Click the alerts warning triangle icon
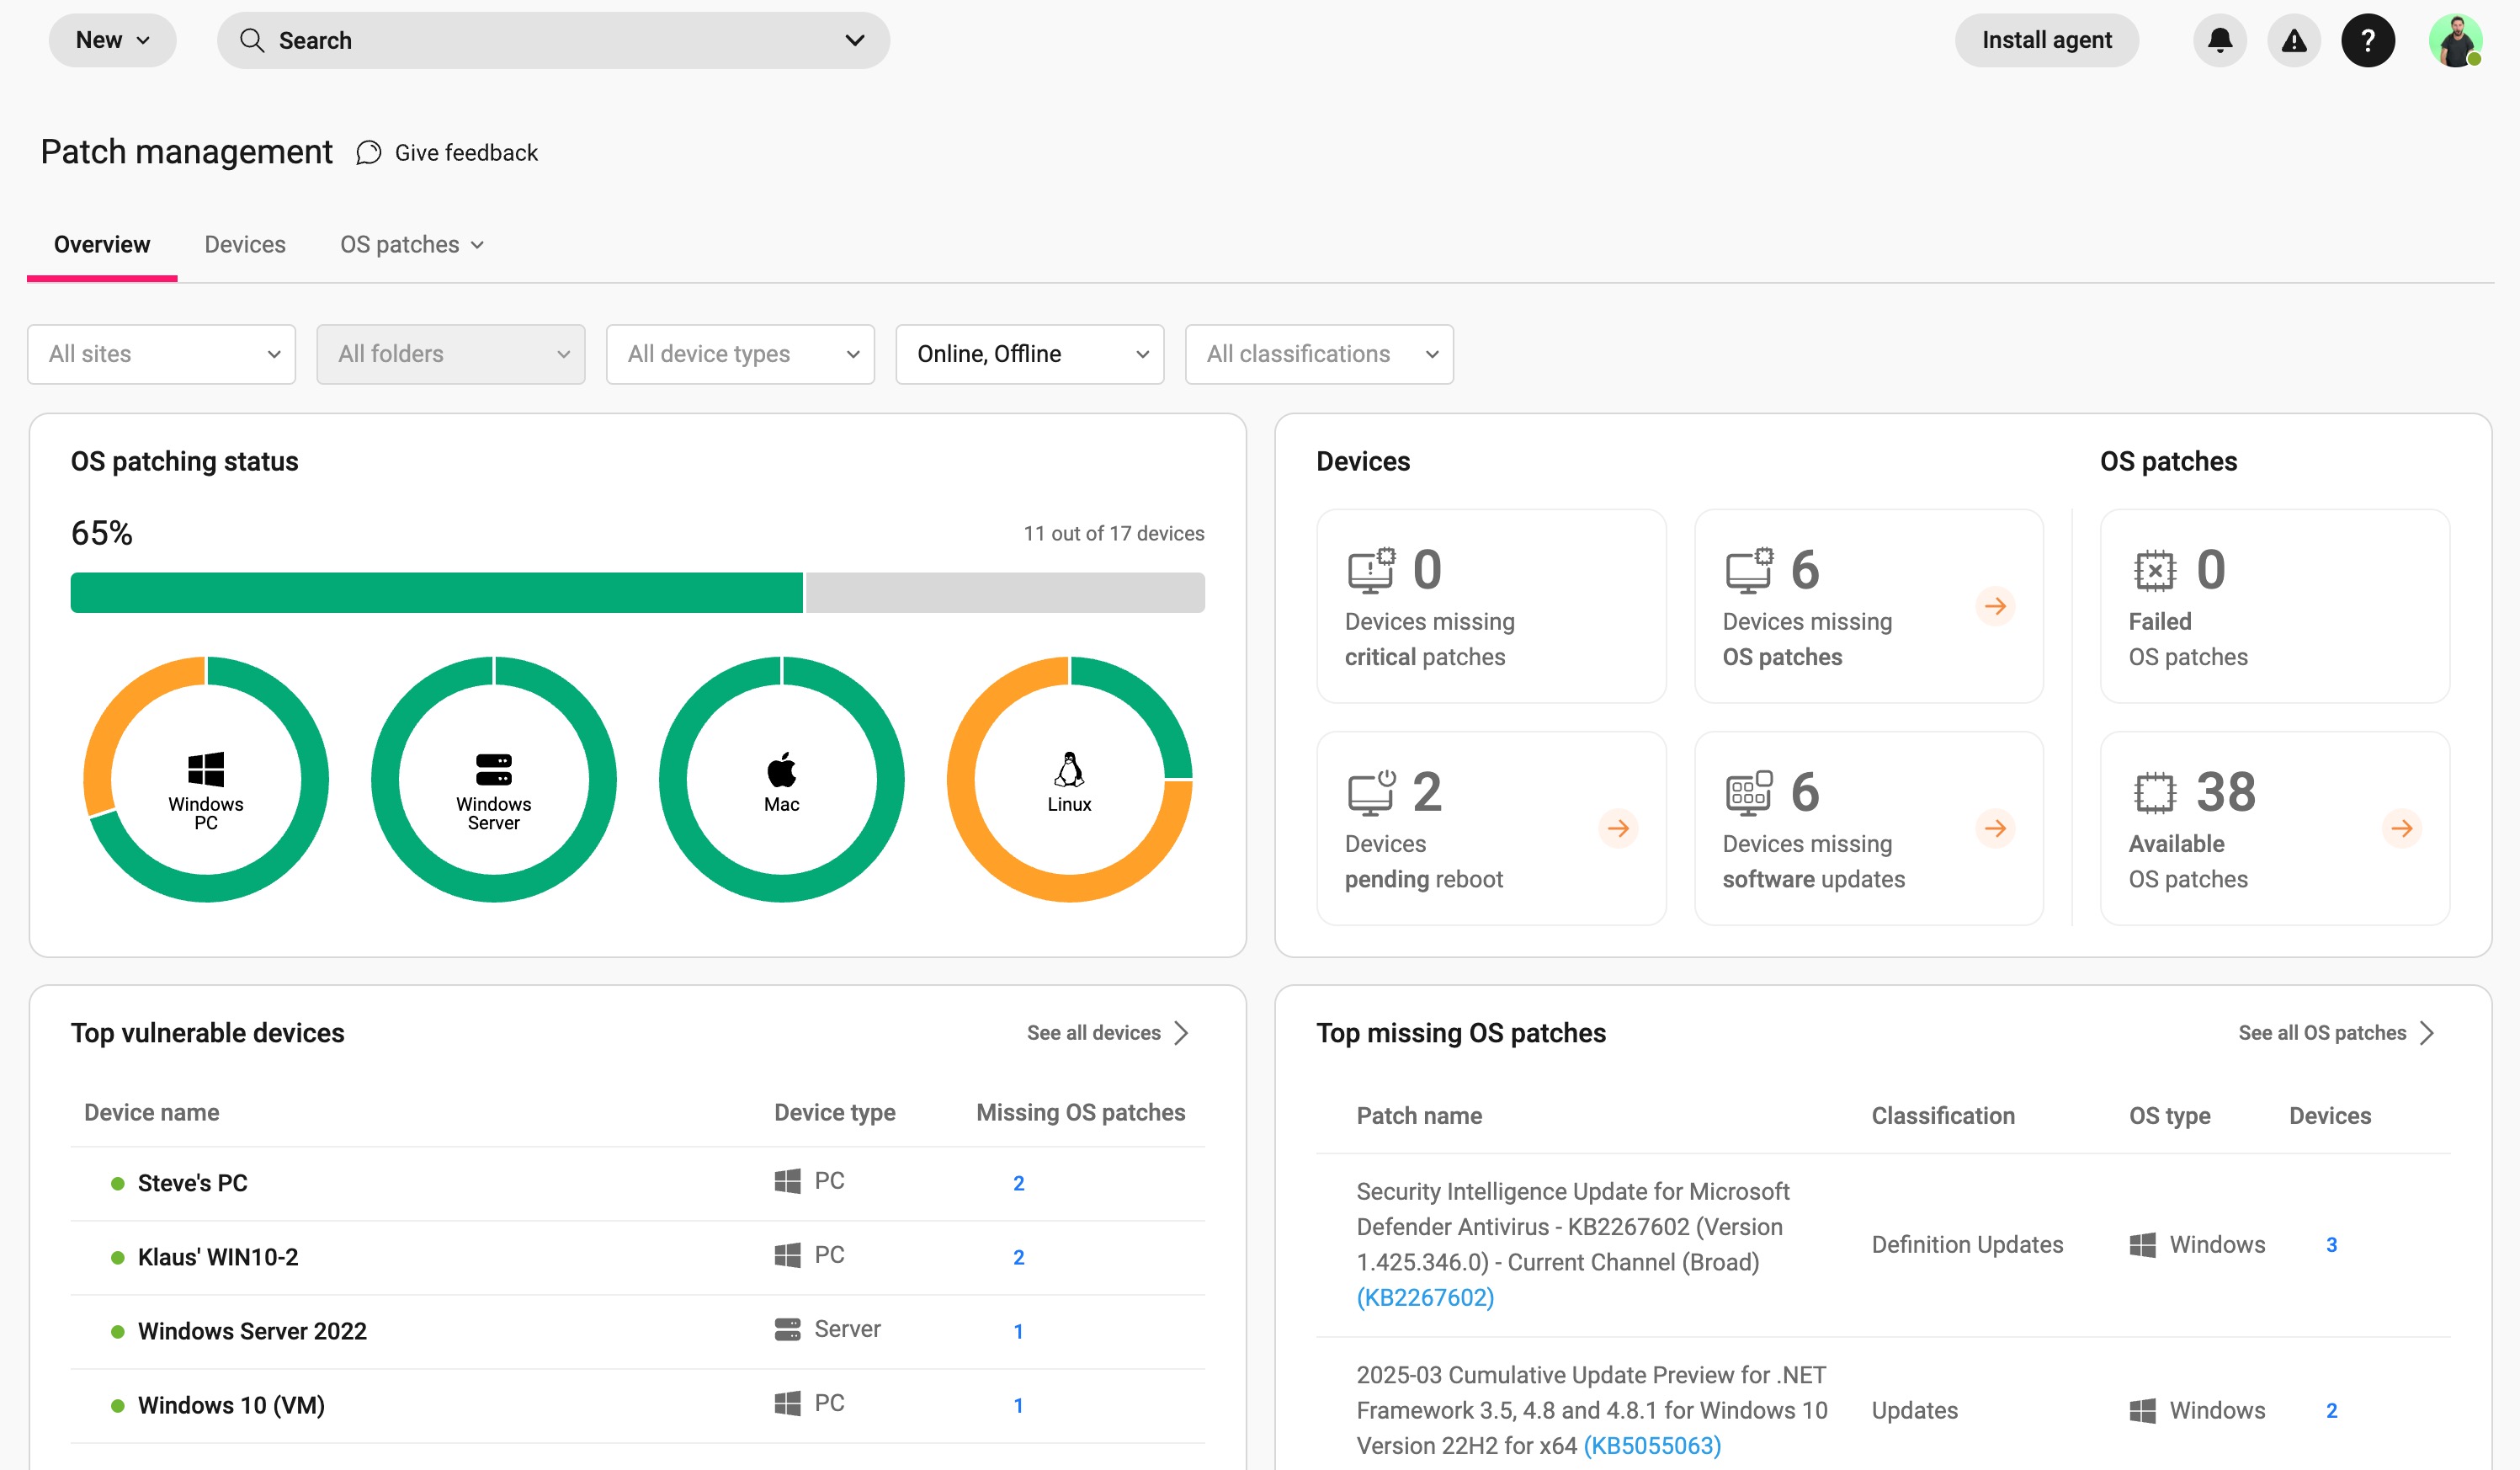 [2293, 40]
